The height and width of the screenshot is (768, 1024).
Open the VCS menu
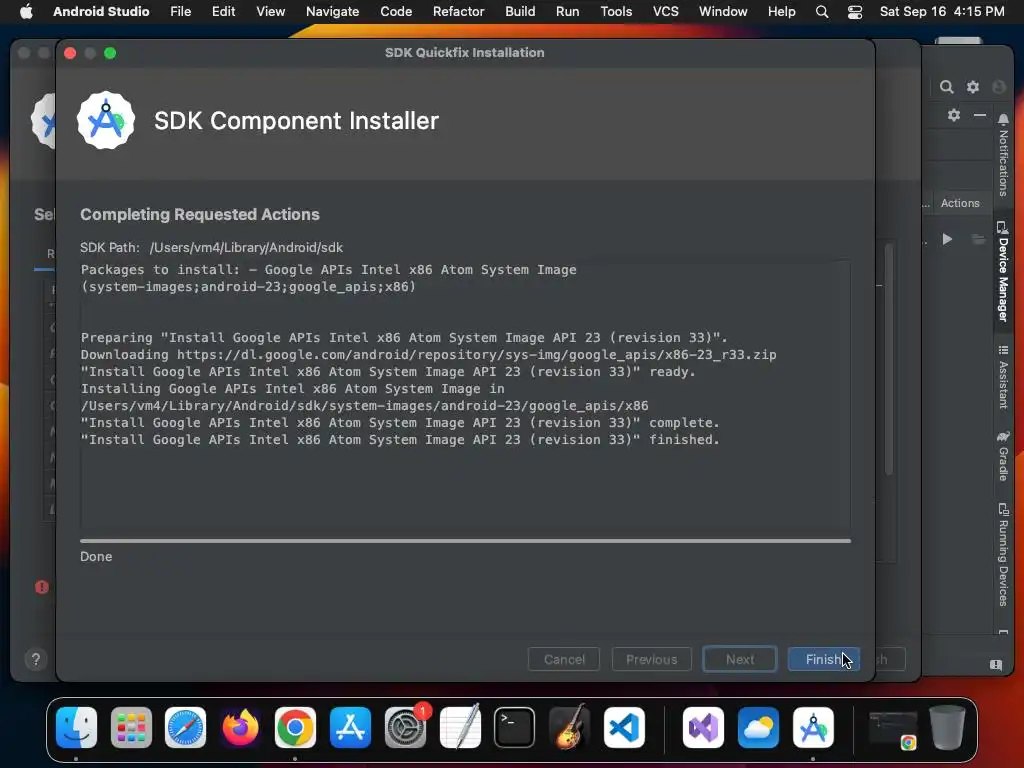tap(665, 11)
